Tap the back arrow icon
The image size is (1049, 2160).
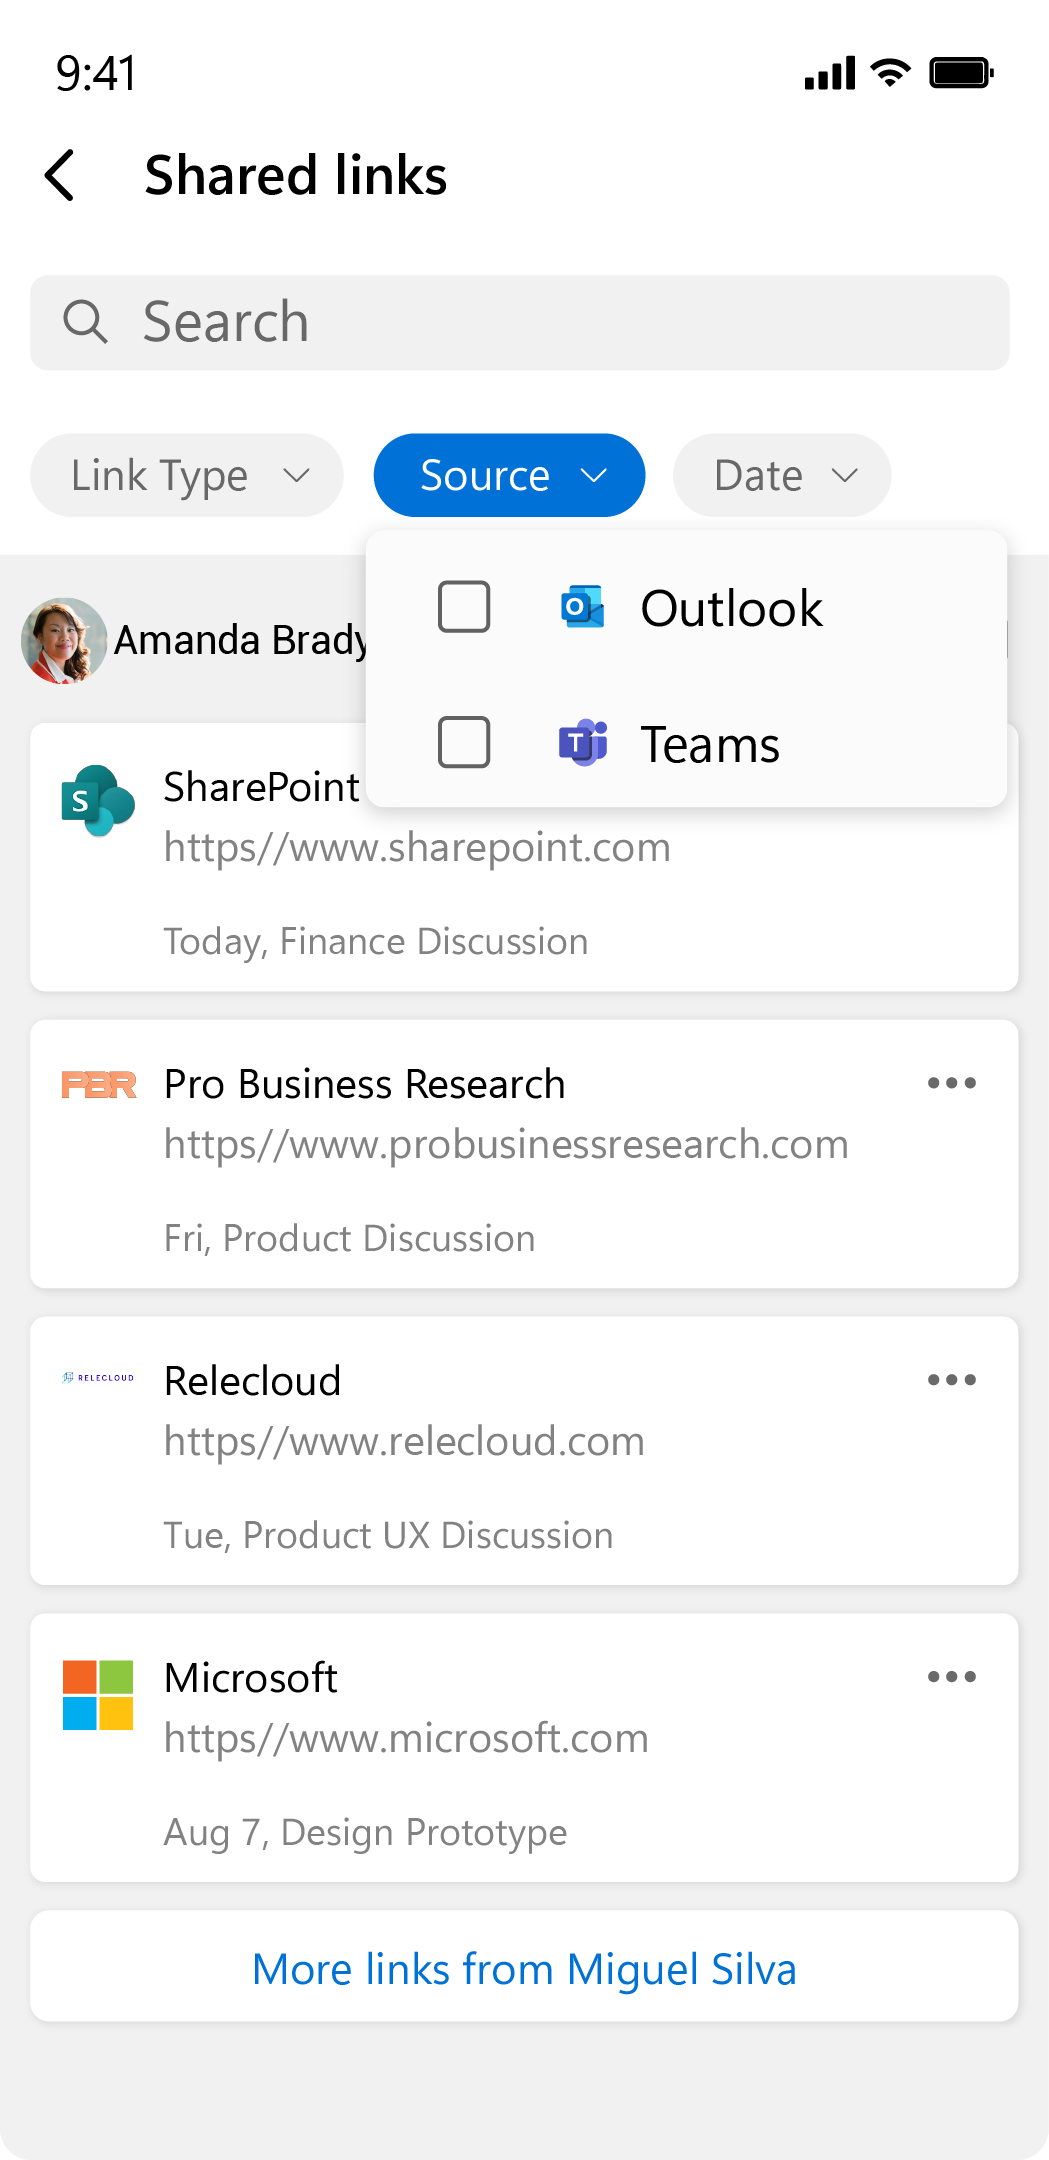[60, 175]
